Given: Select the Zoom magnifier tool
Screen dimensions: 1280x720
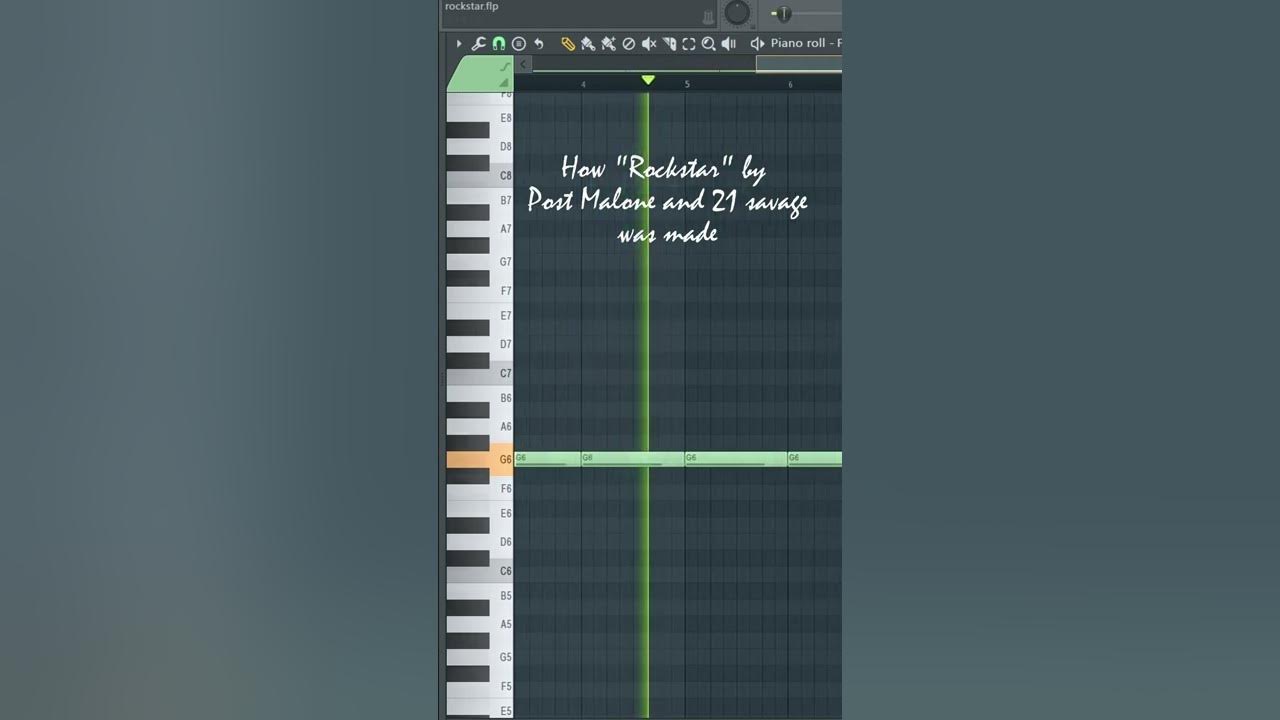Looking at the screenshot, I should pyautogui.click(x=708, y=43).
